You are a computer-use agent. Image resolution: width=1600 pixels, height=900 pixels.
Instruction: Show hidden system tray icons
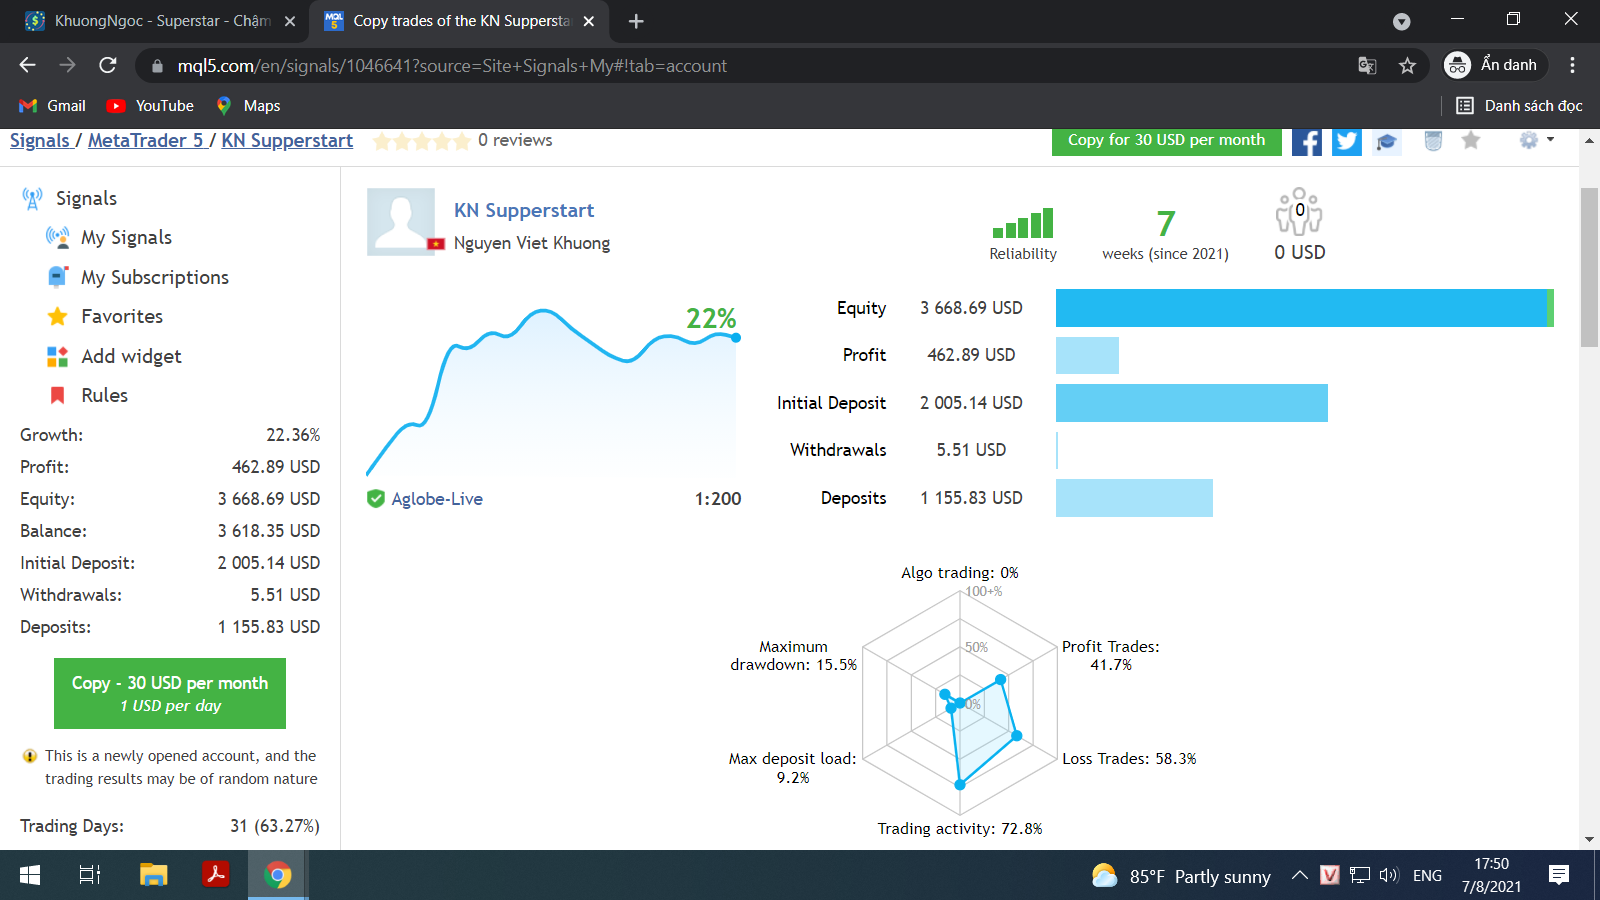click(x=1299, y=876)
